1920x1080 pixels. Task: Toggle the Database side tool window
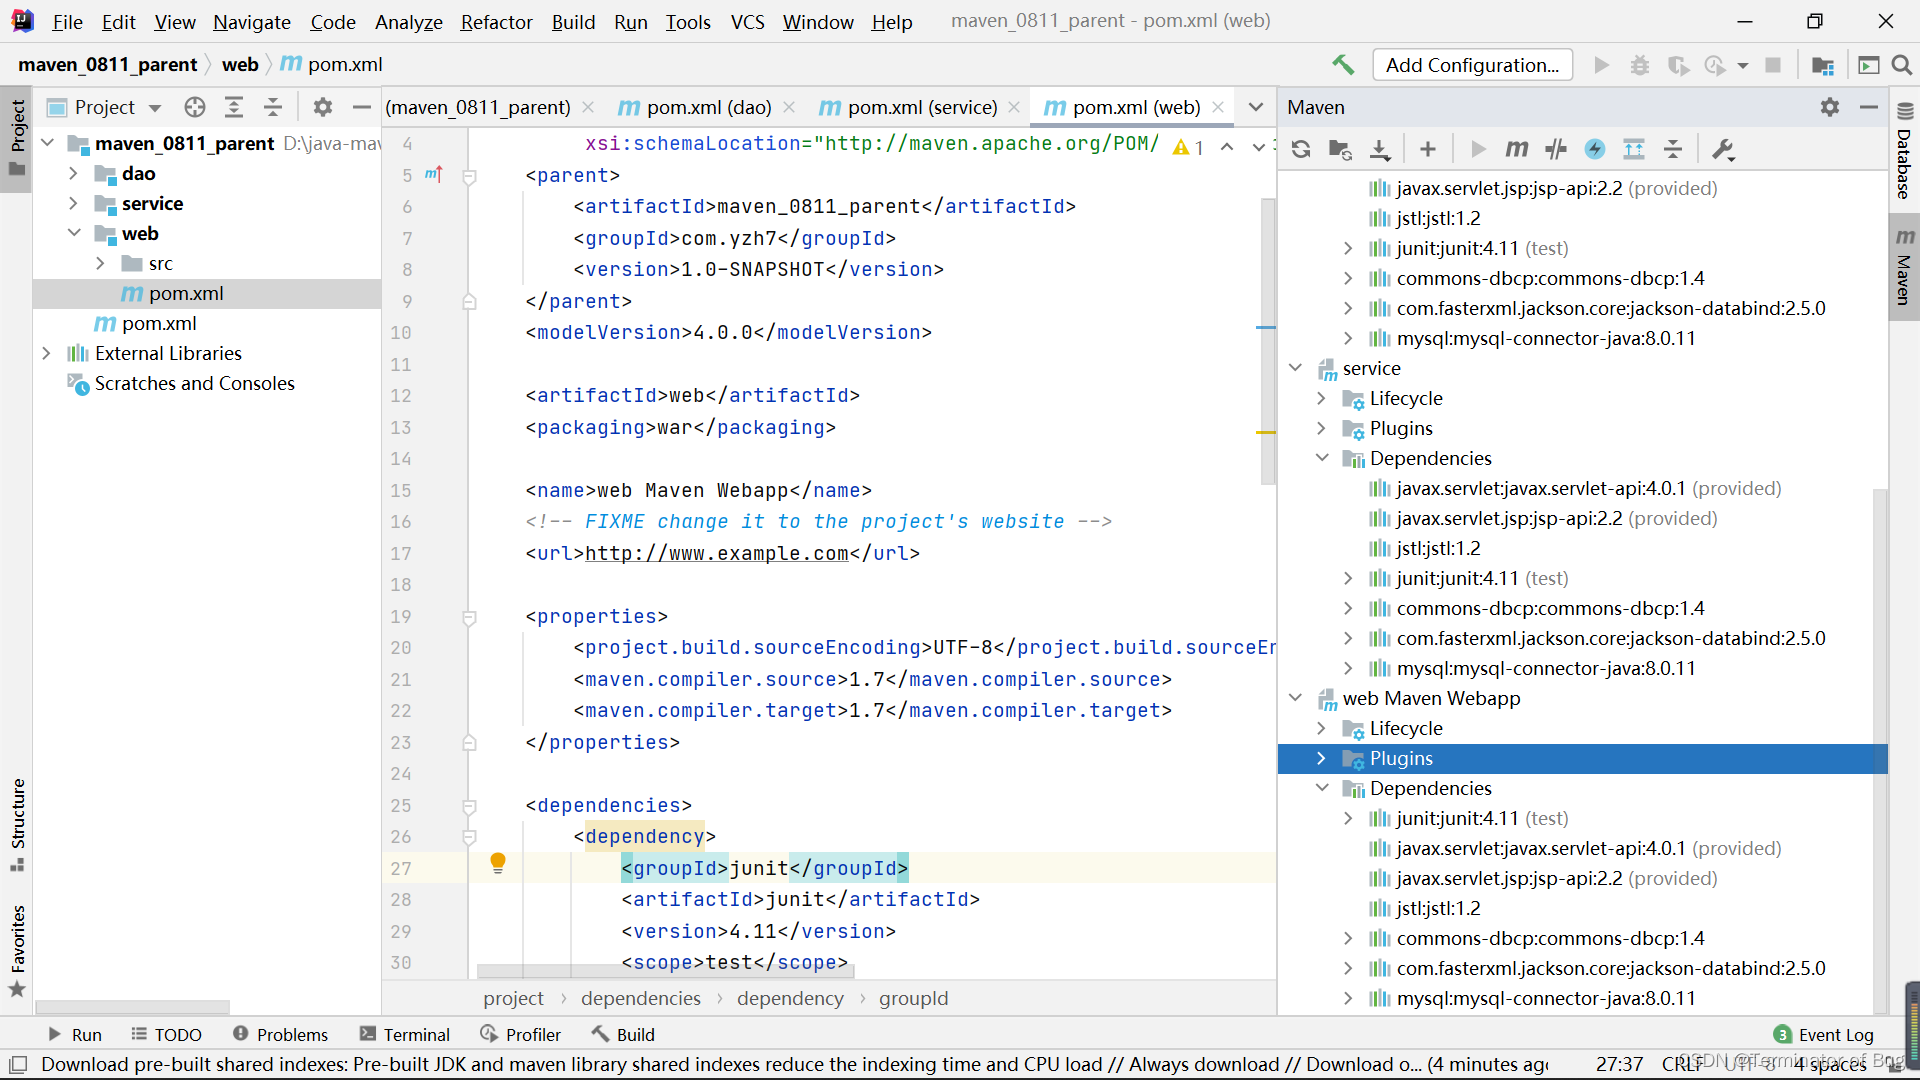[1904, 152]
